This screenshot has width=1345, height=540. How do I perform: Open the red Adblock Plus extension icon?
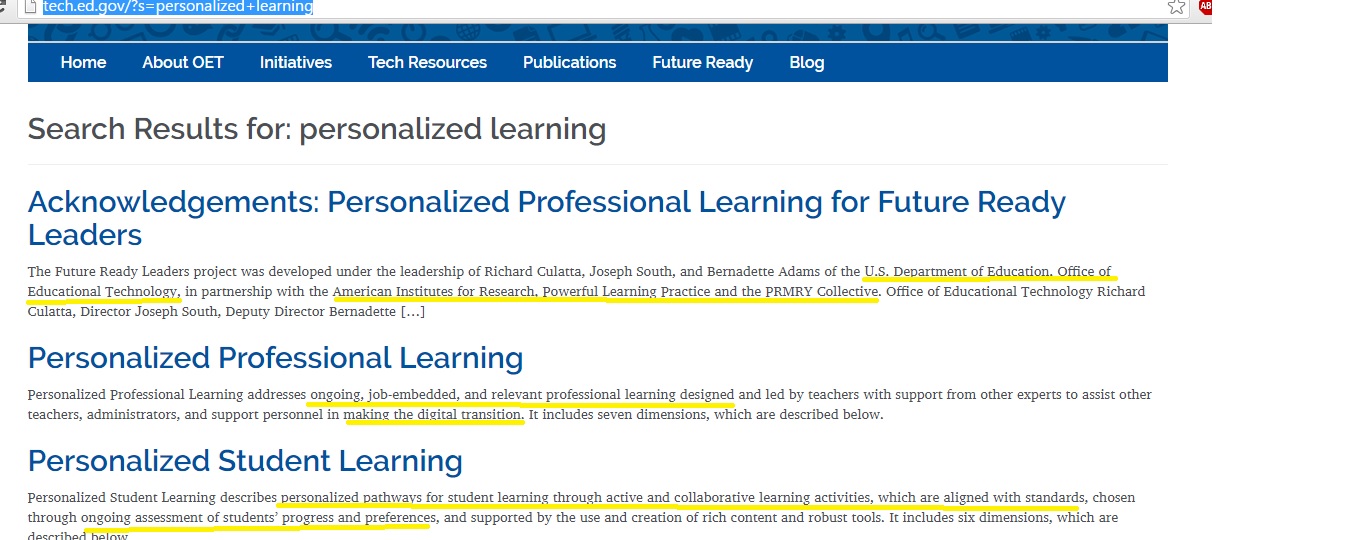coord(1205,6)
